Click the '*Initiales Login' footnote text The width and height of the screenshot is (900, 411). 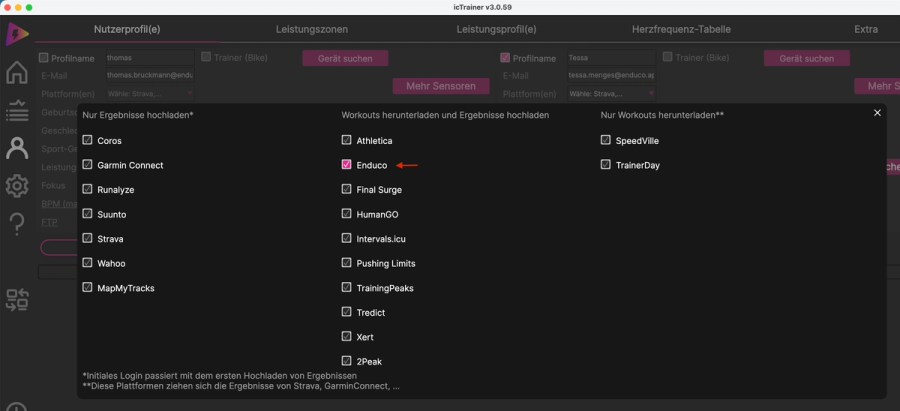coord(219,375)
